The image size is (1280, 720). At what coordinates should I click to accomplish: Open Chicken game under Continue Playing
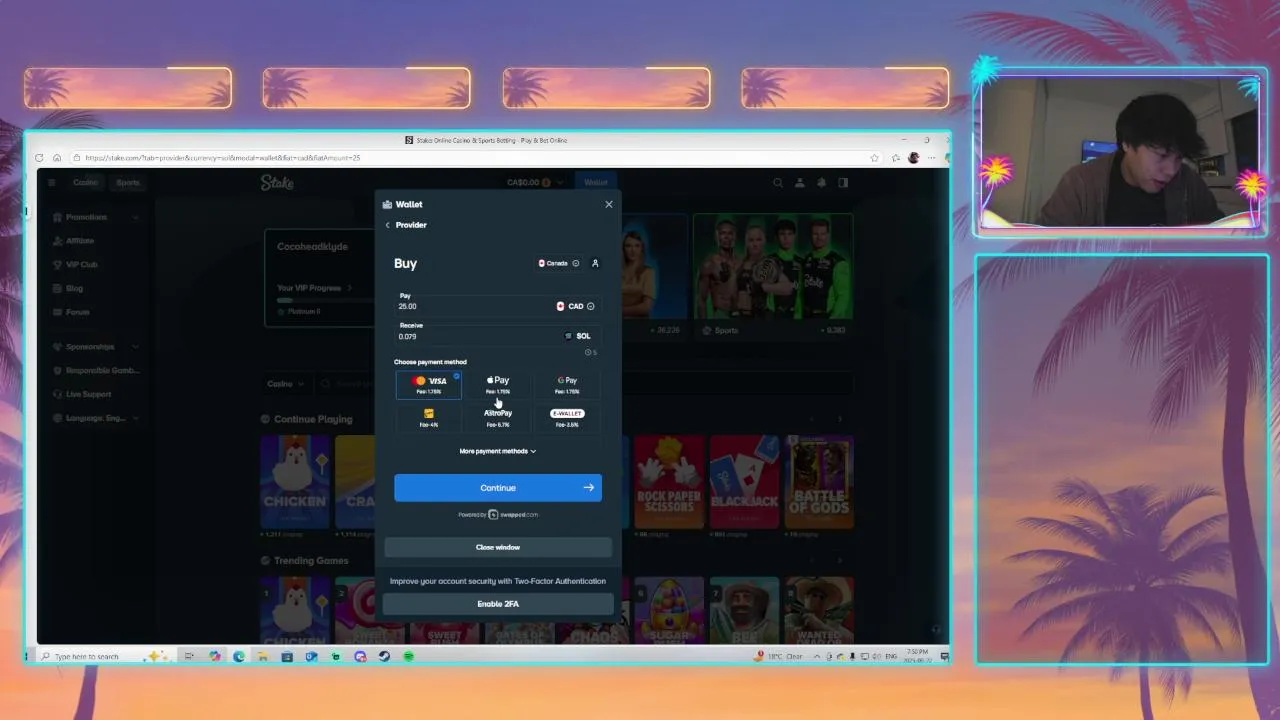pos(294,481)
